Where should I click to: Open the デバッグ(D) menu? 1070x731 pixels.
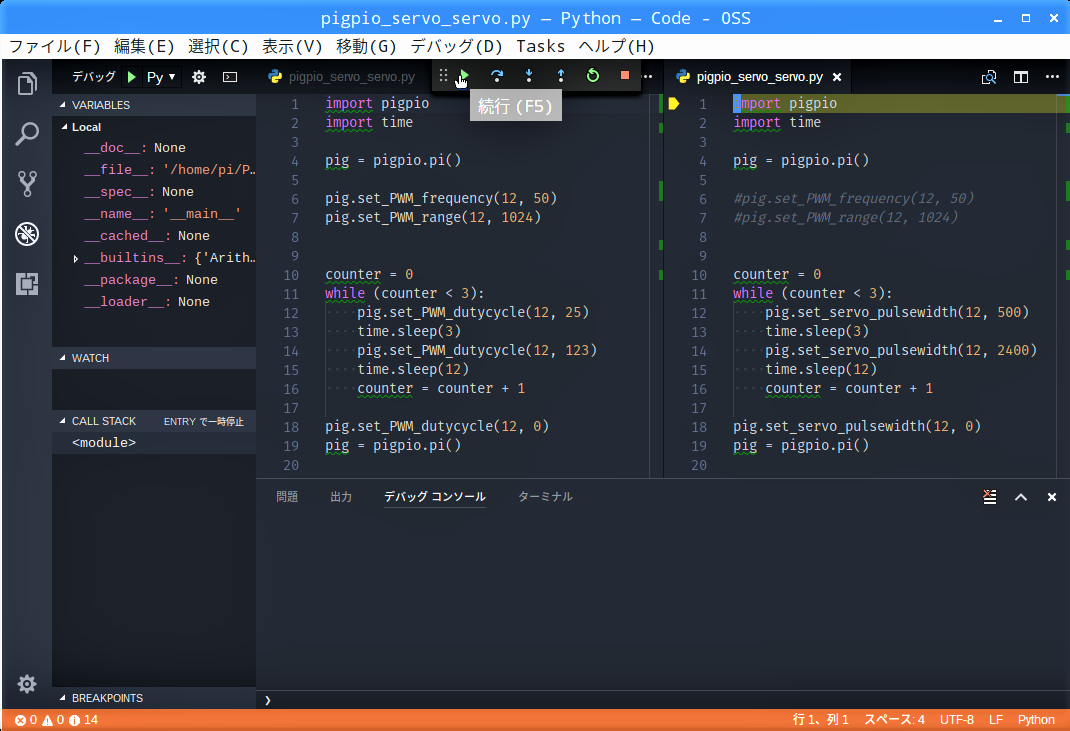(456, 46)
